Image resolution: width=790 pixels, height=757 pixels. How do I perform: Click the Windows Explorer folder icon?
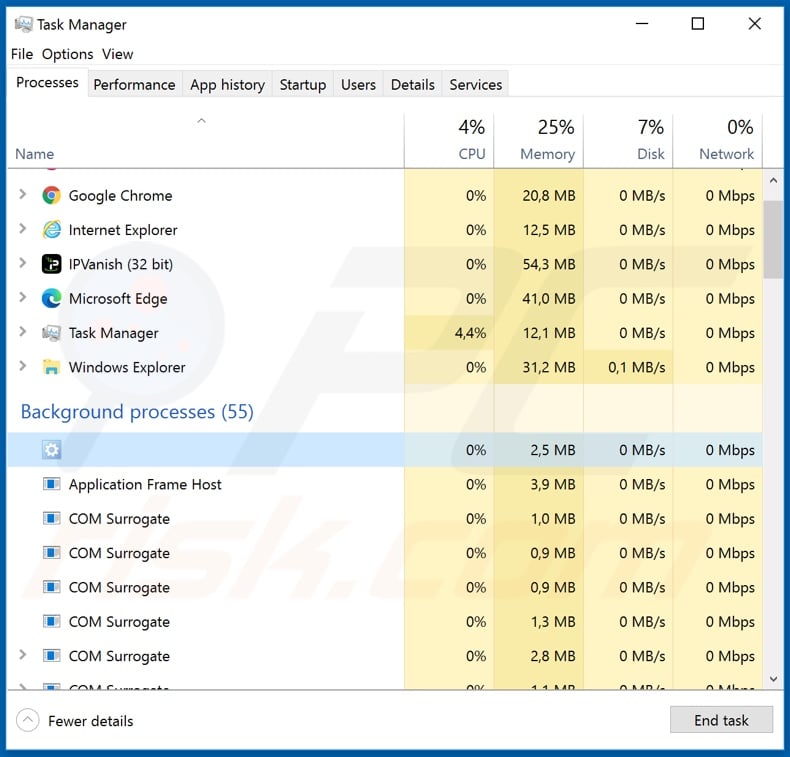tap(51, 367)
